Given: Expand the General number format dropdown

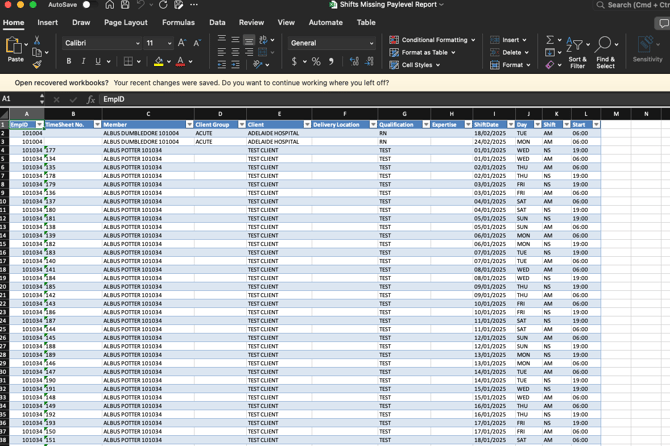Looking at the screenshot, I should (371, 43).
